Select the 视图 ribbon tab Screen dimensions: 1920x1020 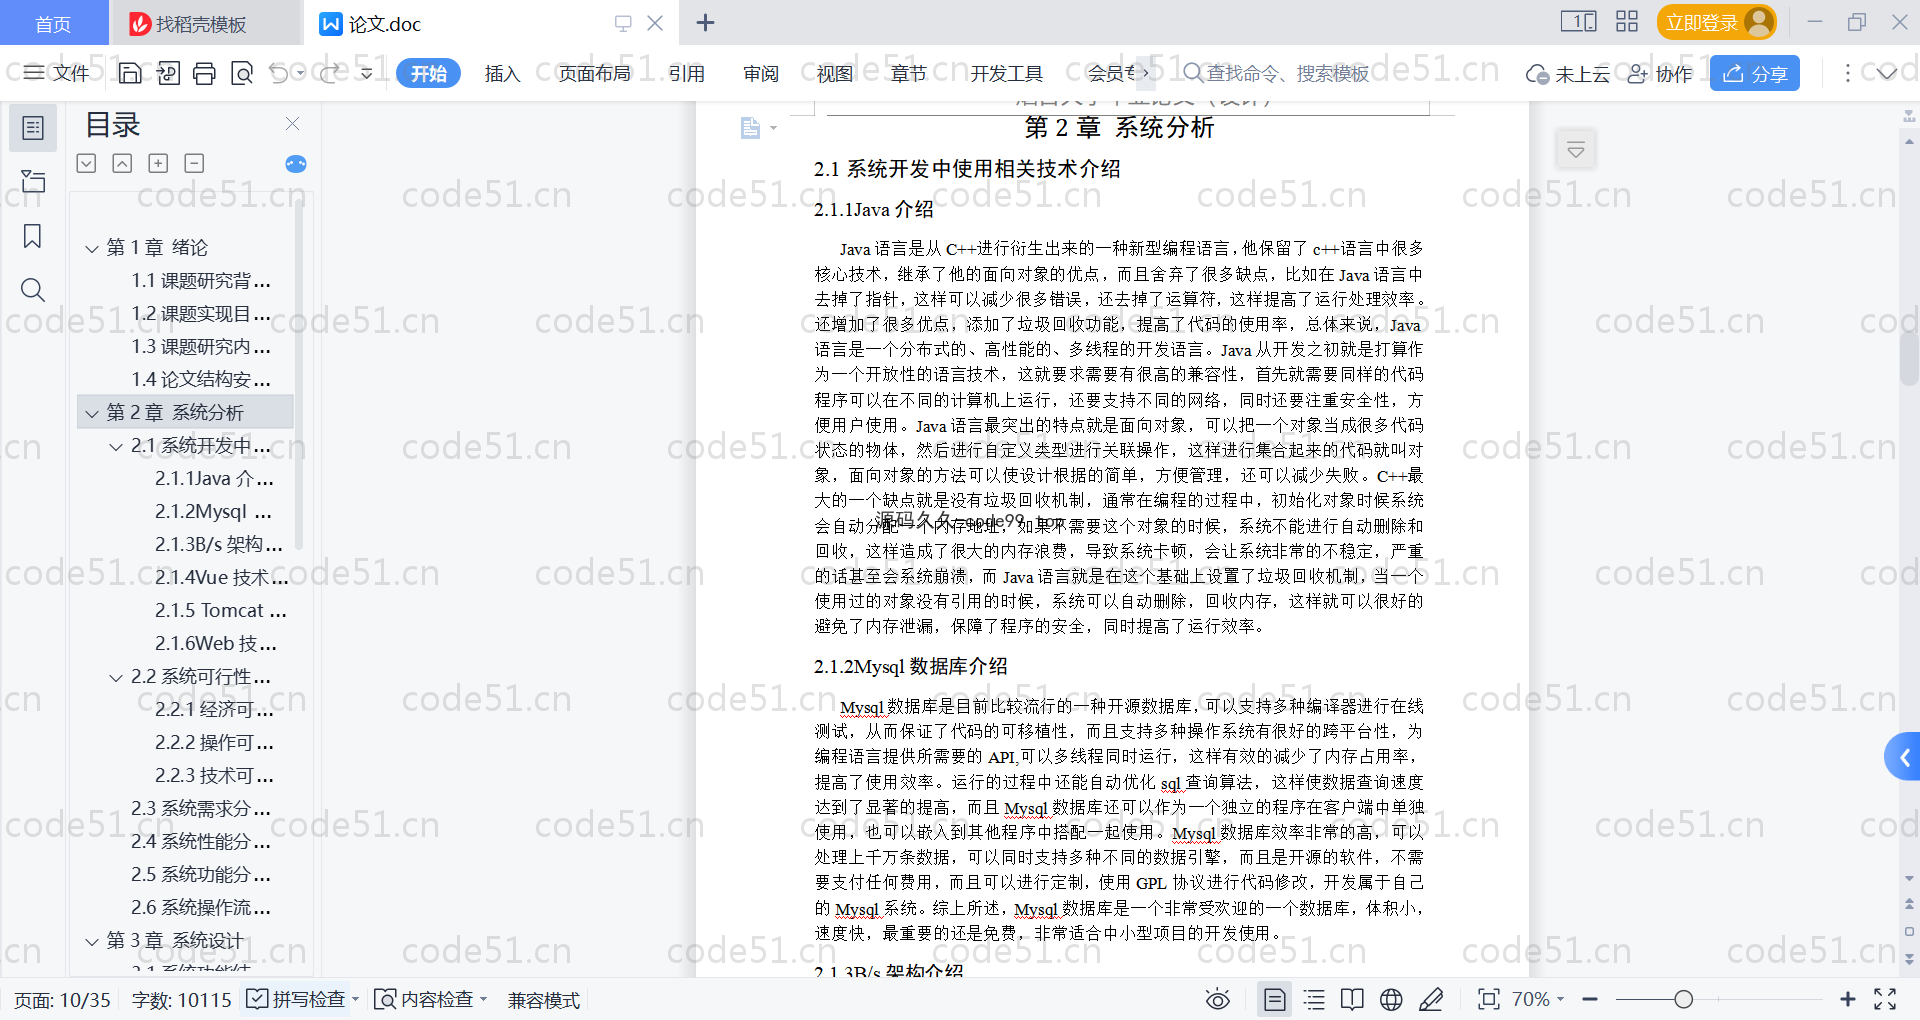(835, 73)
